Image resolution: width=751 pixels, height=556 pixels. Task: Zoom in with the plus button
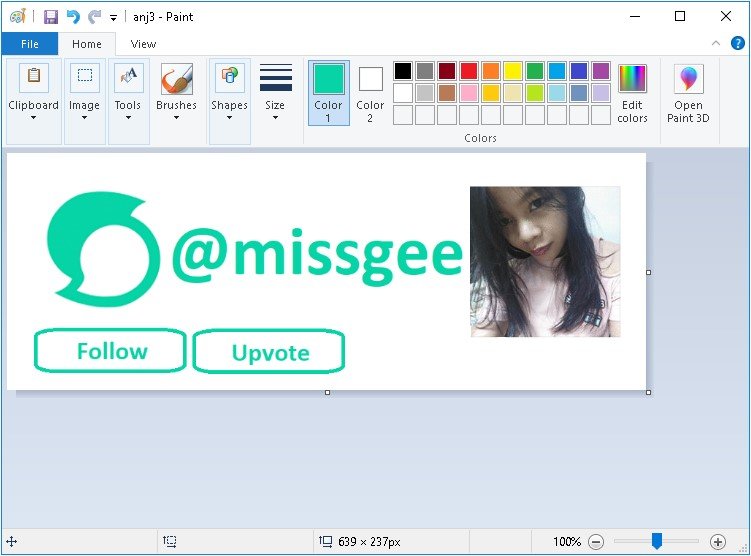(x=717, y=542)
